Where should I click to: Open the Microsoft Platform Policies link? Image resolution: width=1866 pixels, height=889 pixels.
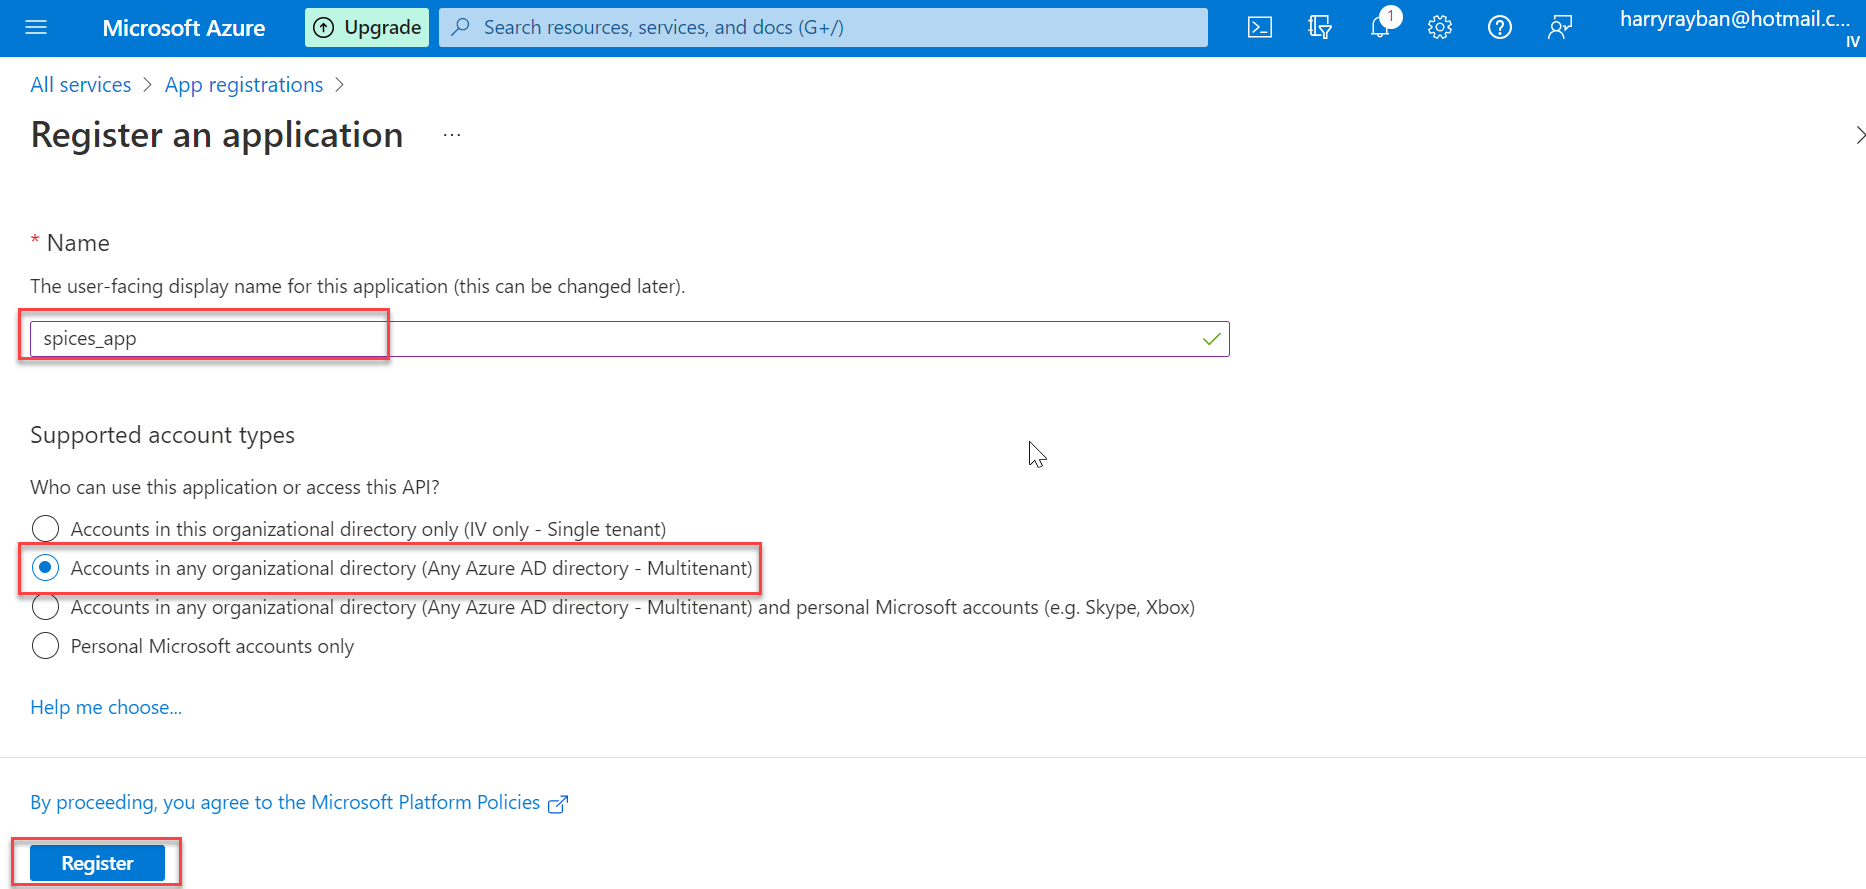[285, 802]
